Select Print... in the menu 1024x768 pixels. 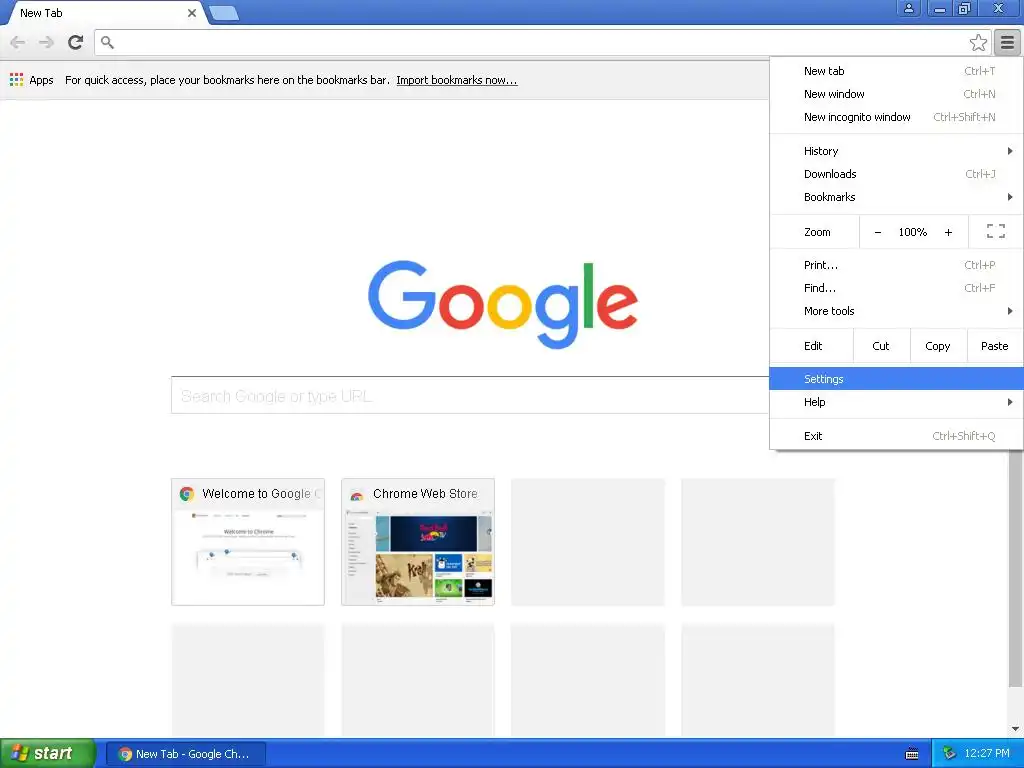tap(896, 264)
